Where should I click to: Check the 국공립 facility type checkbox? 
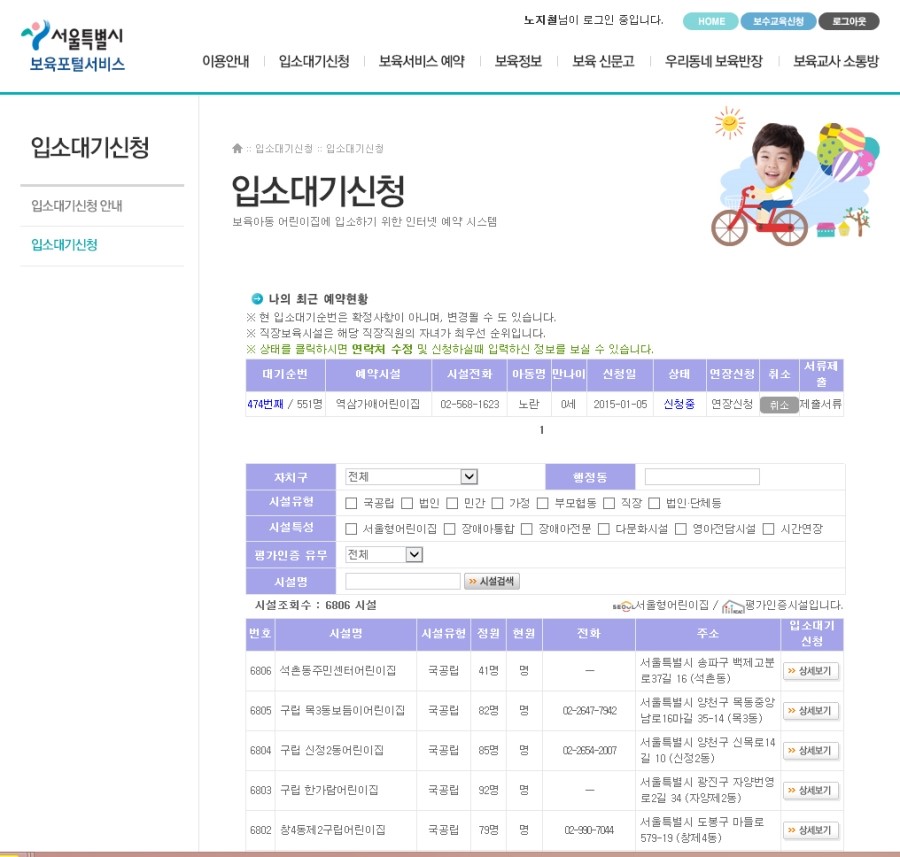click(x=351, y=503)
